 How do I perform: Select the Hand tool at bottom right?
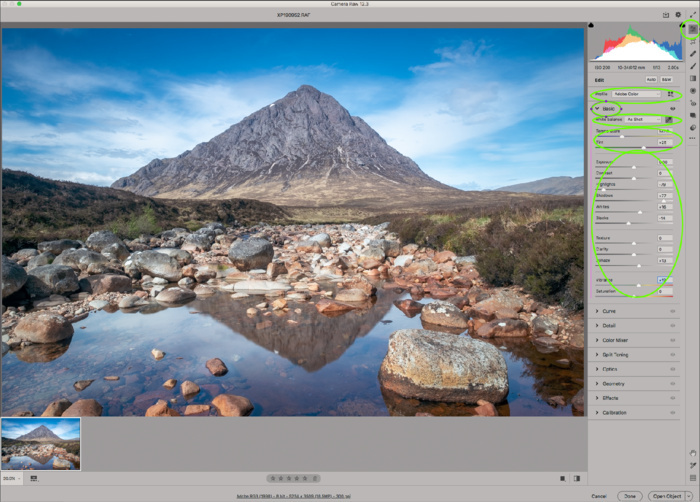pyautogui.click(x=692, y=453)
